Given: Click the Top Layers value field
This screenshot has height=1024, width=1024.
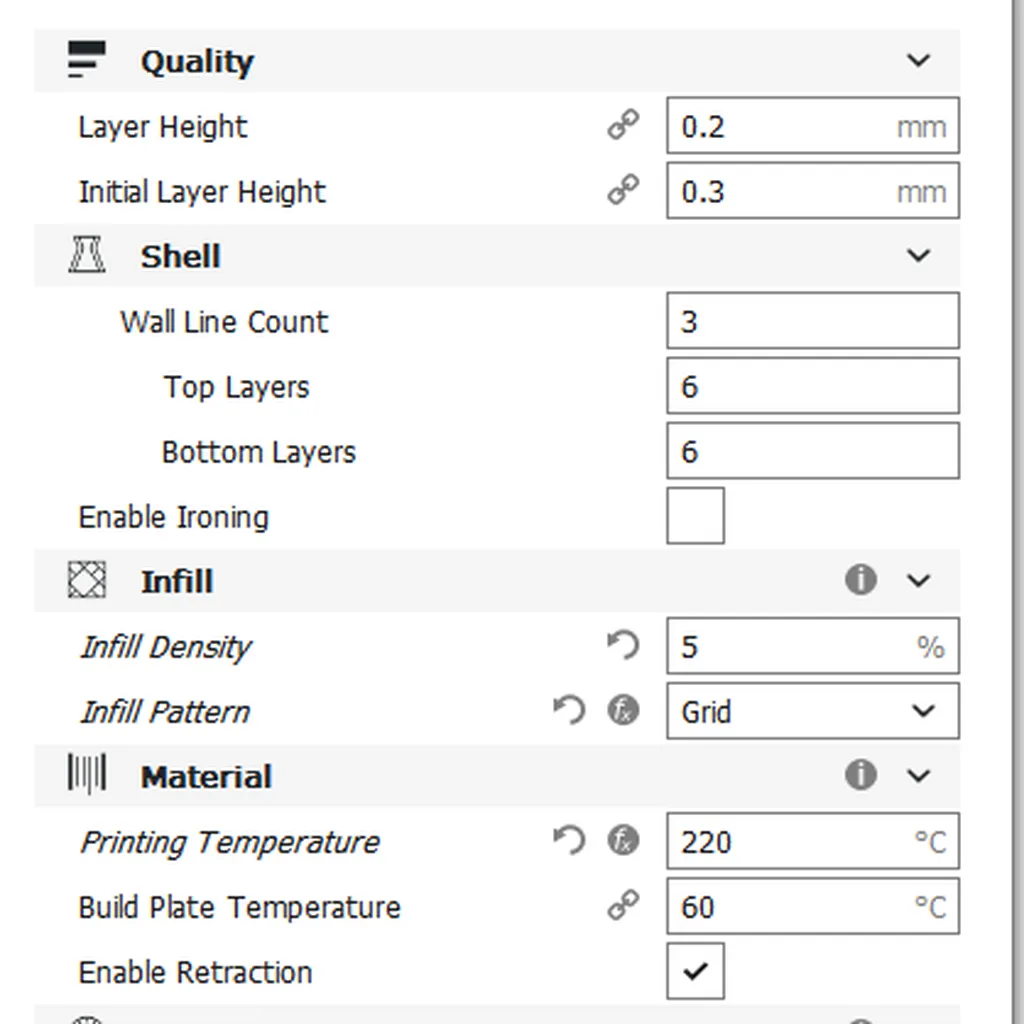Looking at the screenshot, I should pos(812,386).
